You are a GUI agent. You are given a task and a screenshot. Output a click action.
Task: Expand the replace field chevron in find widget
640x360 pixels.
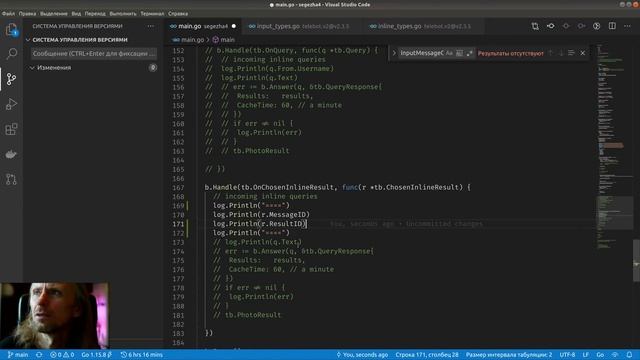point(394,53)
